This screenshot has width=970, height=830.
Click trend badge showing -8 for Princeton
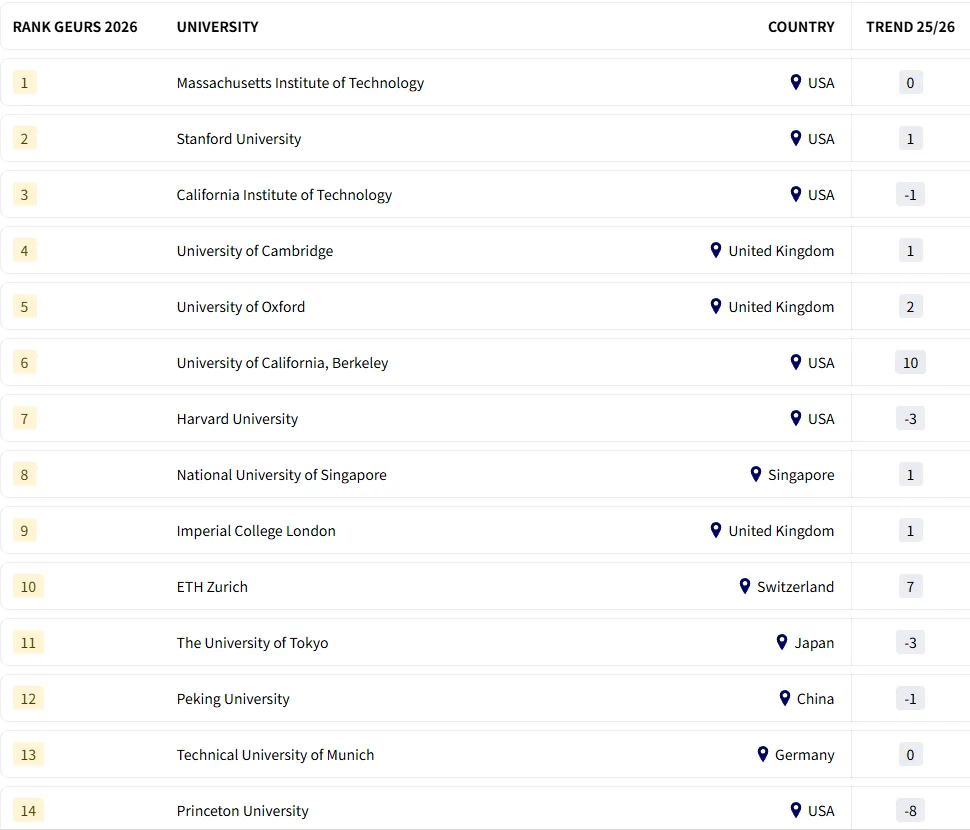point(910,811)
